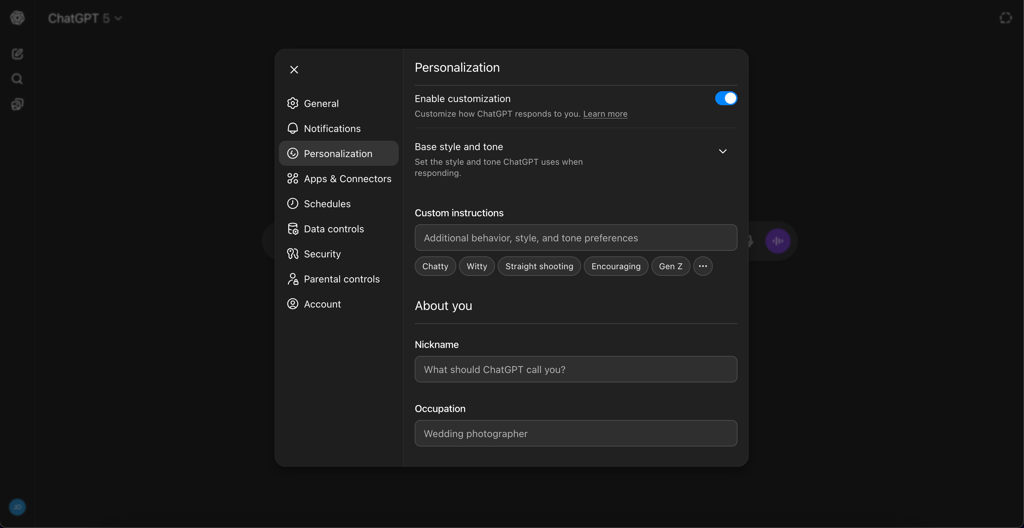Go to the Account tab
The image size is (1024, 528).
pyautogui.click(x=338, y=304)
